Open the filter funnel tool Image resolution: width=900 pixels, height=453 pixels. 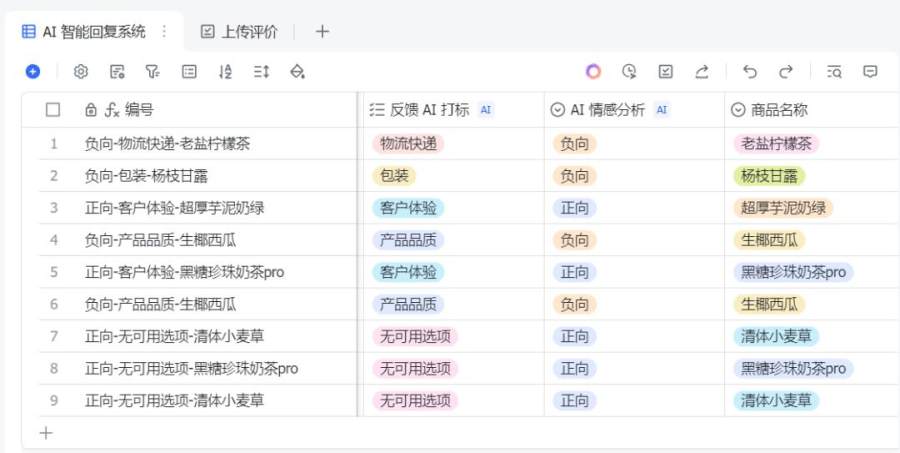click(152, 71)
